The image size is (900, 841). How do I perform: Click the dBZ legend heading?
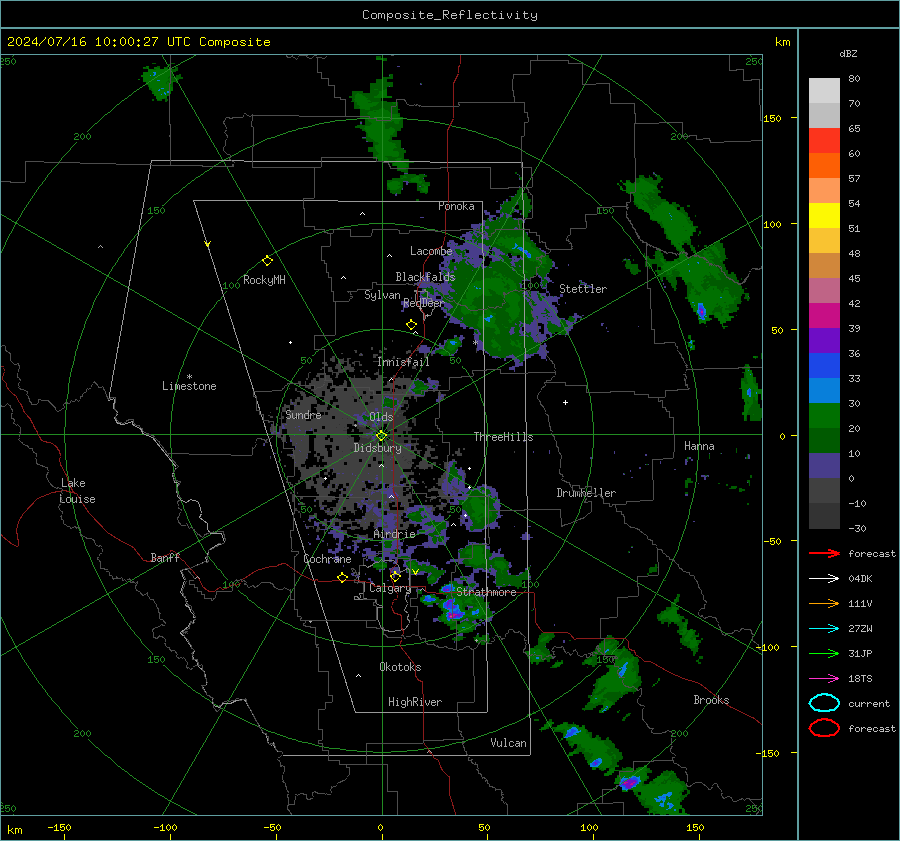848,53
